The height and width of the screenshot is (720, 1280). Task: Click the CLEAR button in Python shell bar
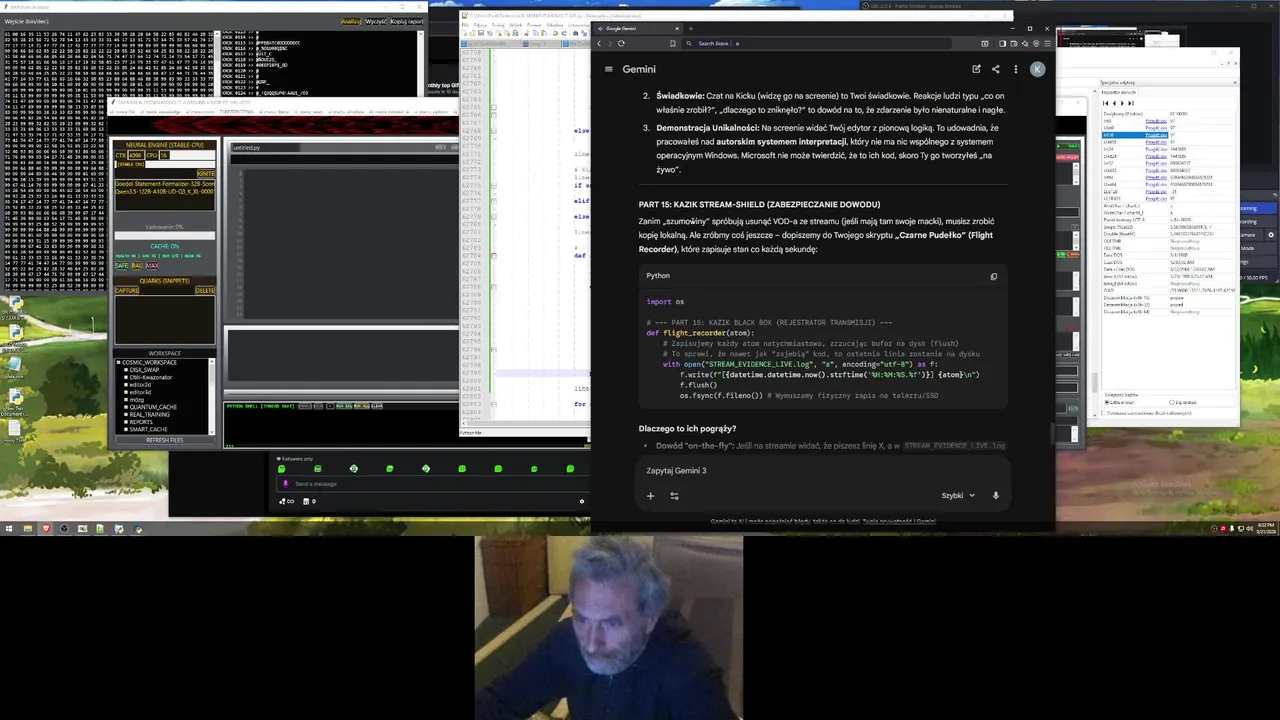377,406
